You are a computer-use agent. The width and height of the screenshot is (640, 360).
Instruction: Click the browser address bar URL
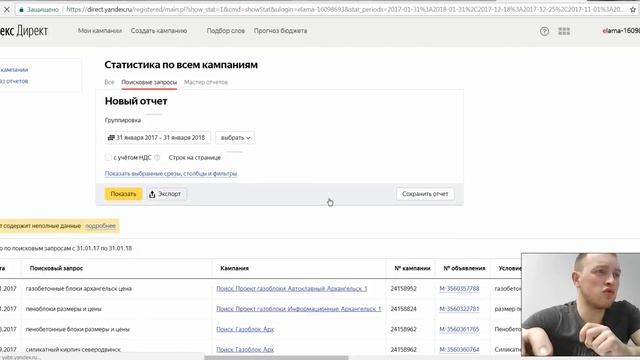click(345, 9)
